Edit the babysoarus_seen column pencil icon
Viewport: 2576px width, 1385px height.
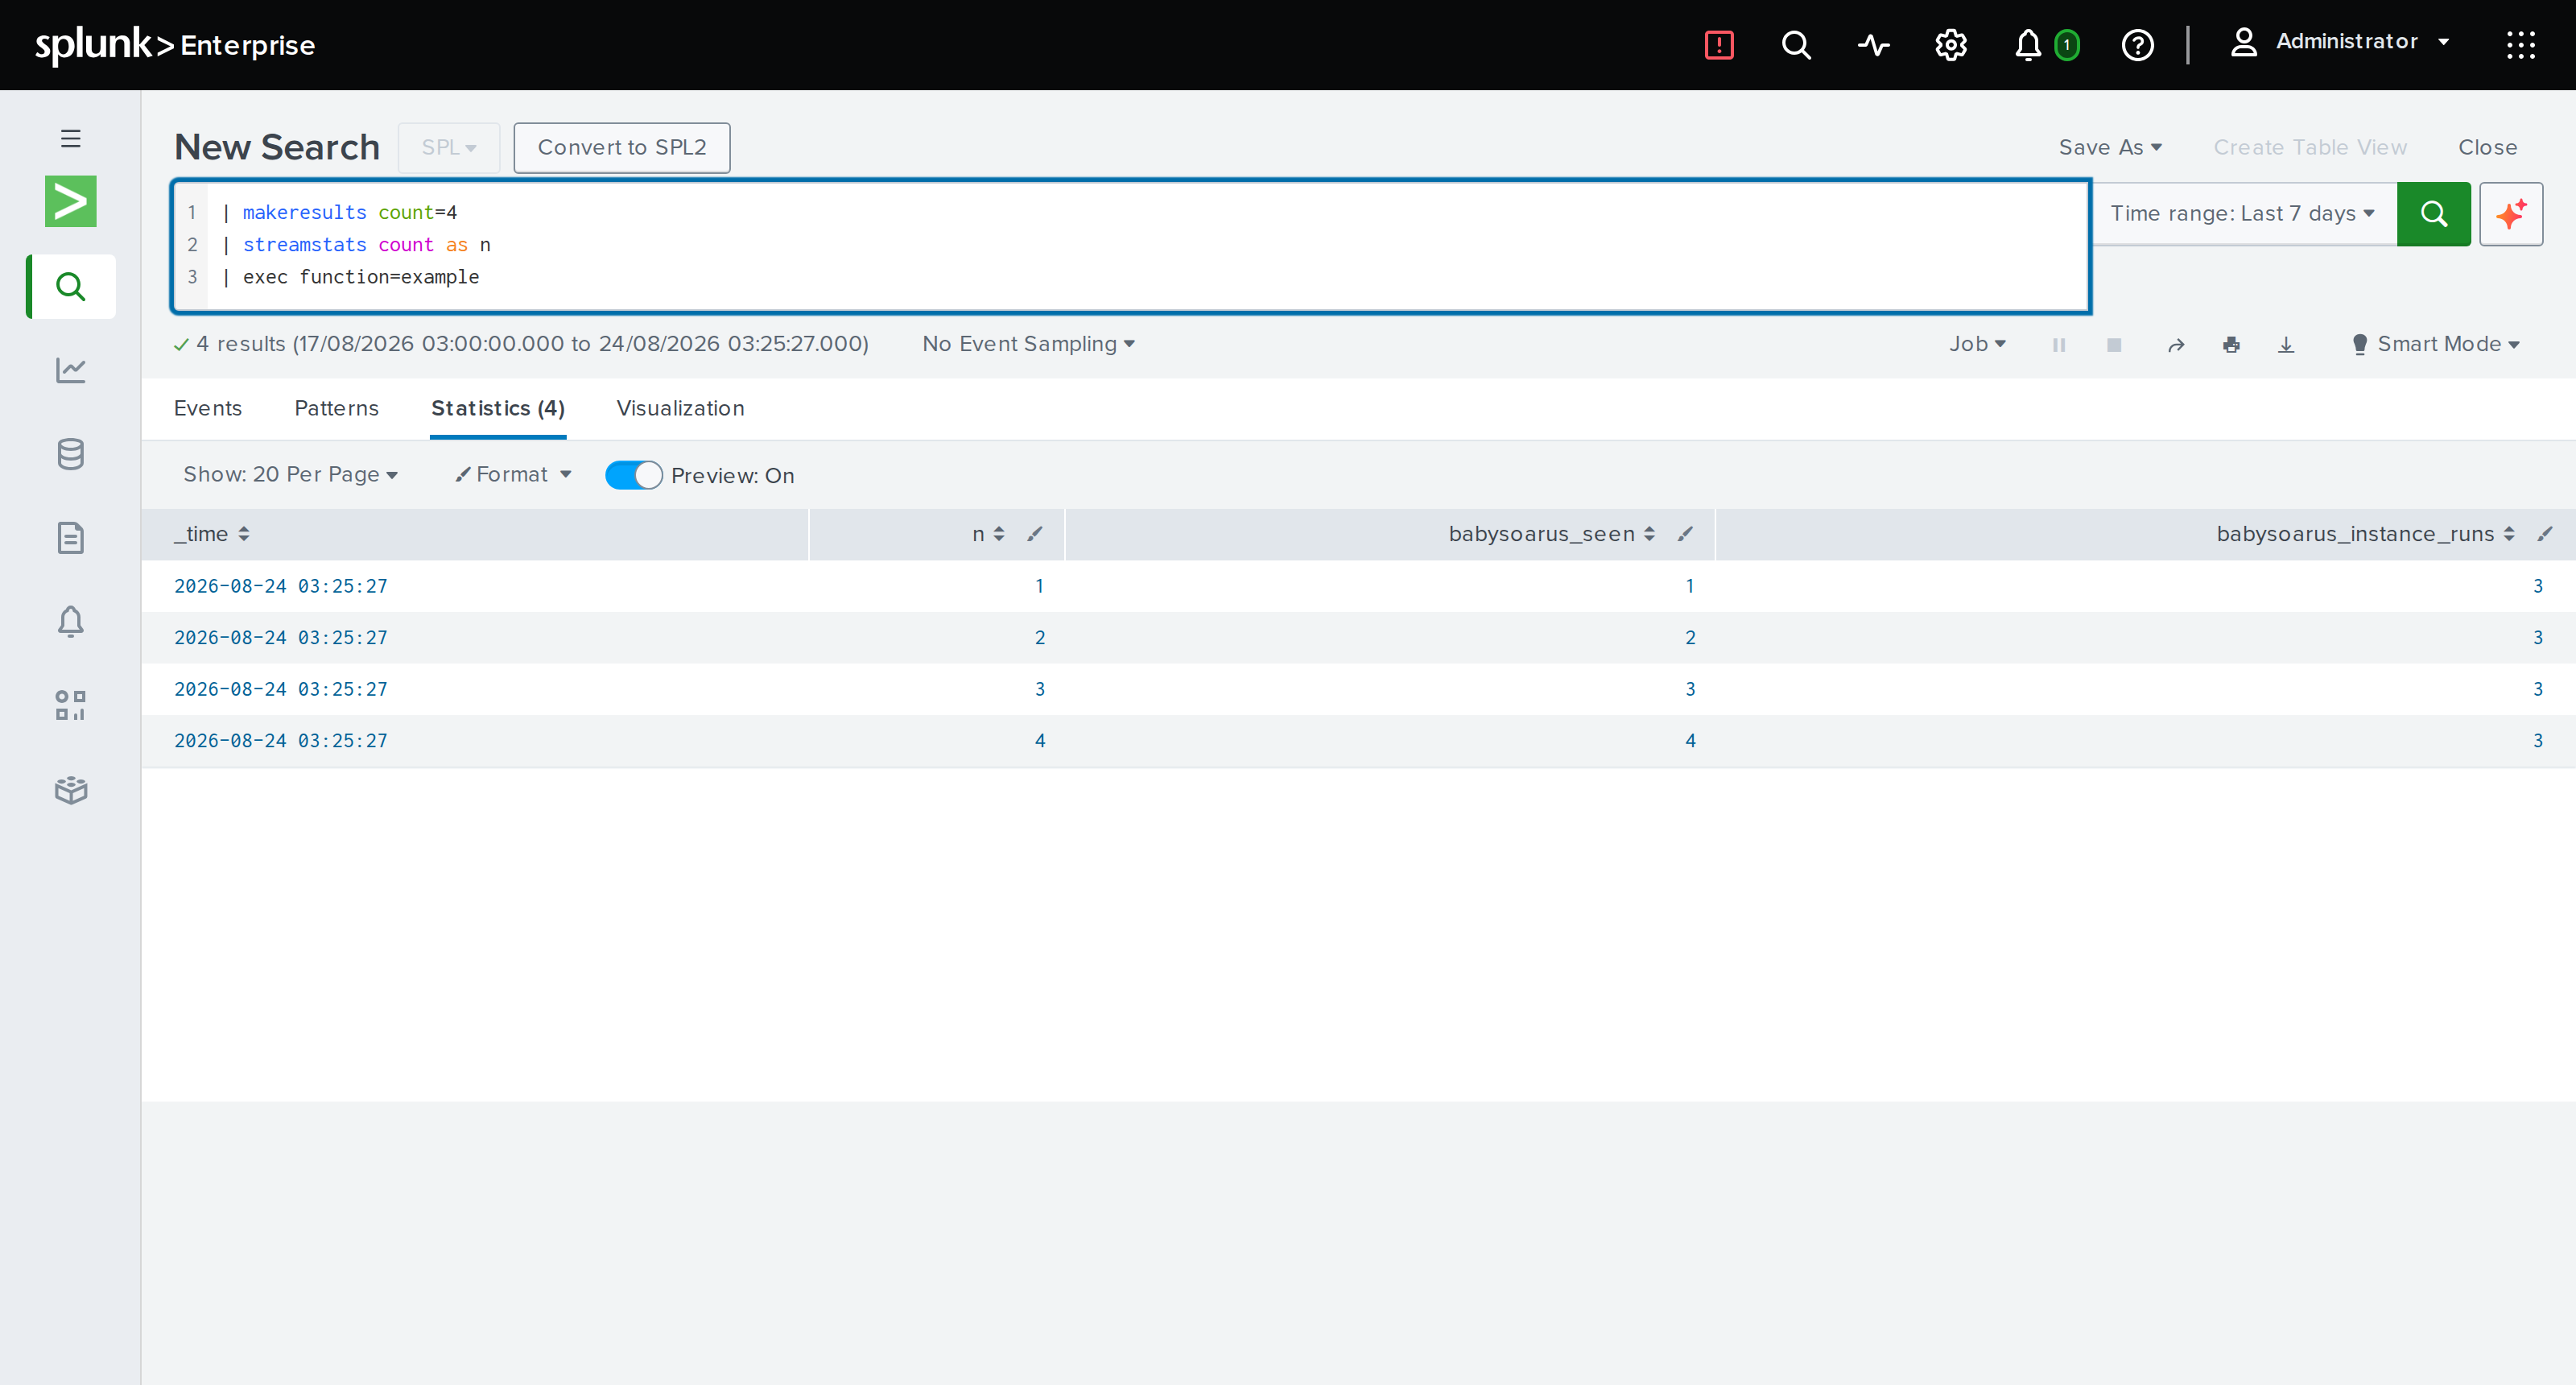pyautogui.click(x=1685, y=534)
